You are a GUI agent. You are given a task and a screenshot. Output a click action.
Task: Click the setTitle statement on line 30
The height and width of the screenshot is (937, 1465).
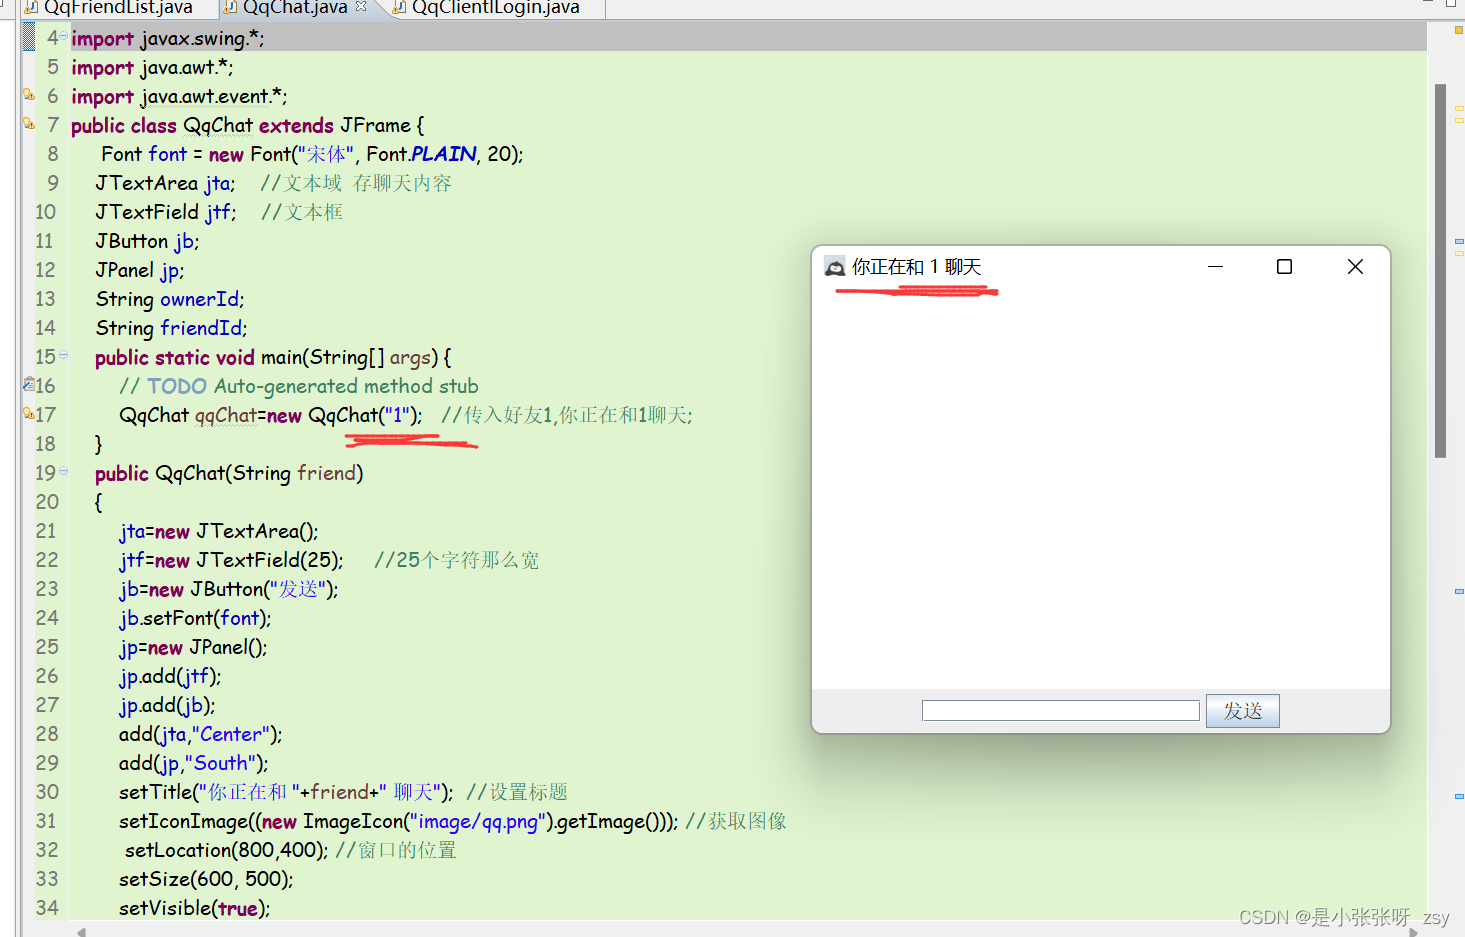pyautogui.click(x=286, y=792)
